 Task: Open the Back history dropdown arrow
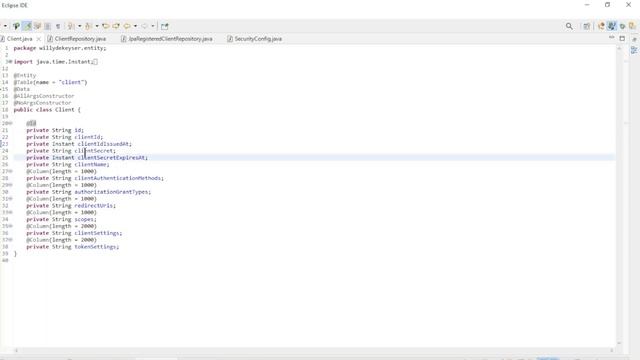click(x=135, y=26)
